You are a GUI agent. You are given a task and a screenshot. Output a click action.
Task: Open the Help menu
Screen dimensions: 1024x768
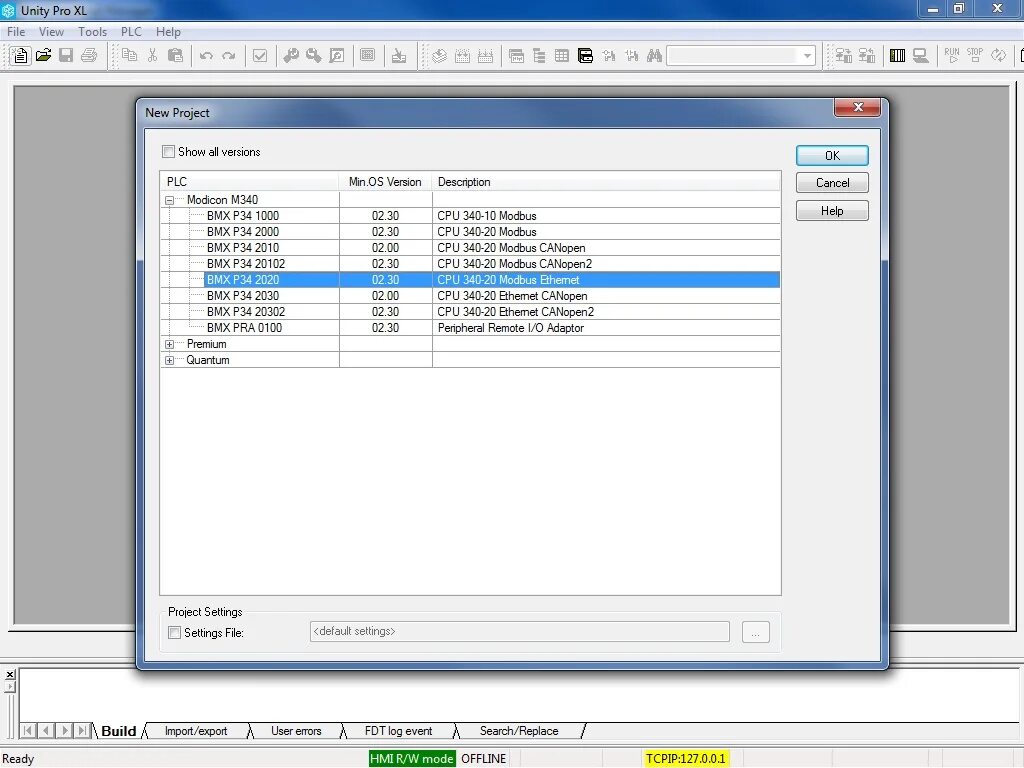pyautogui.click(x=168, y=31)
